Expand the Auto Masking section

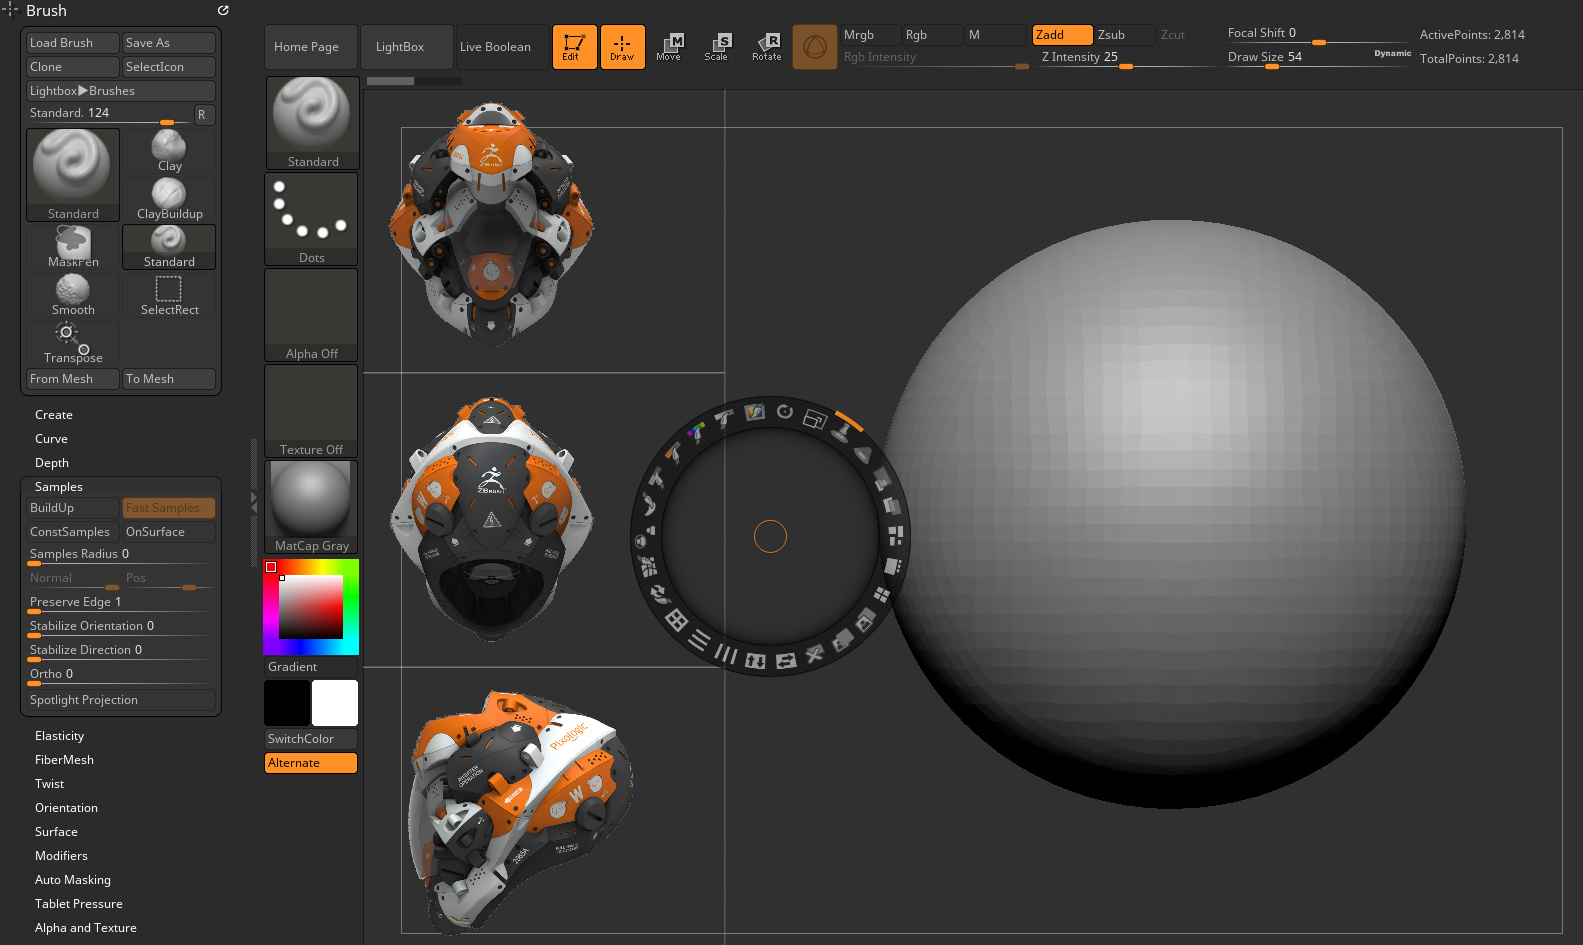point(73,880)
